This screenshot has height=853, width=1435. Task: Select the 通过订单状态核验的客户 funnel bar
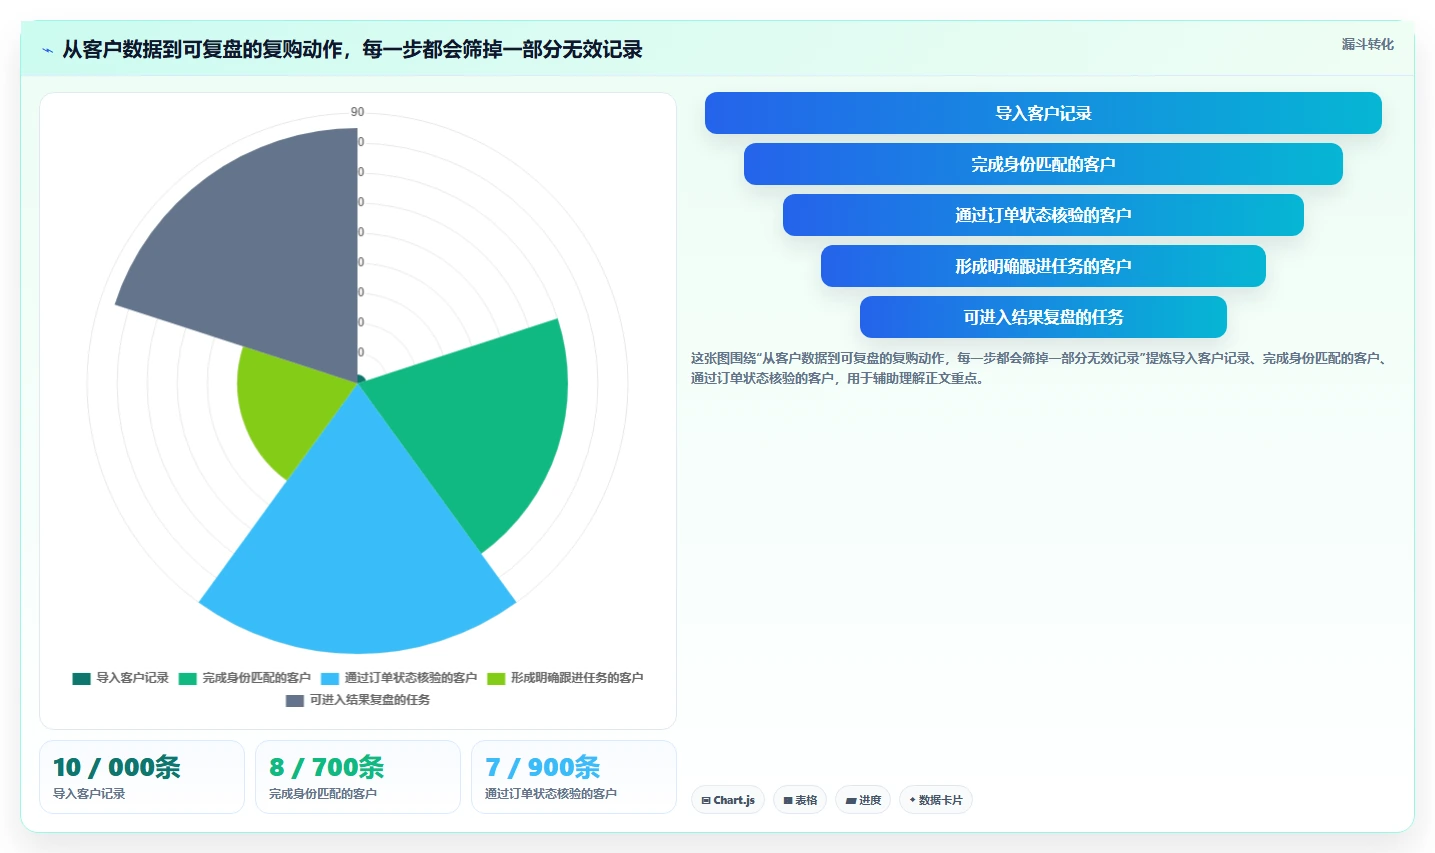click(x=1043, y=215)
